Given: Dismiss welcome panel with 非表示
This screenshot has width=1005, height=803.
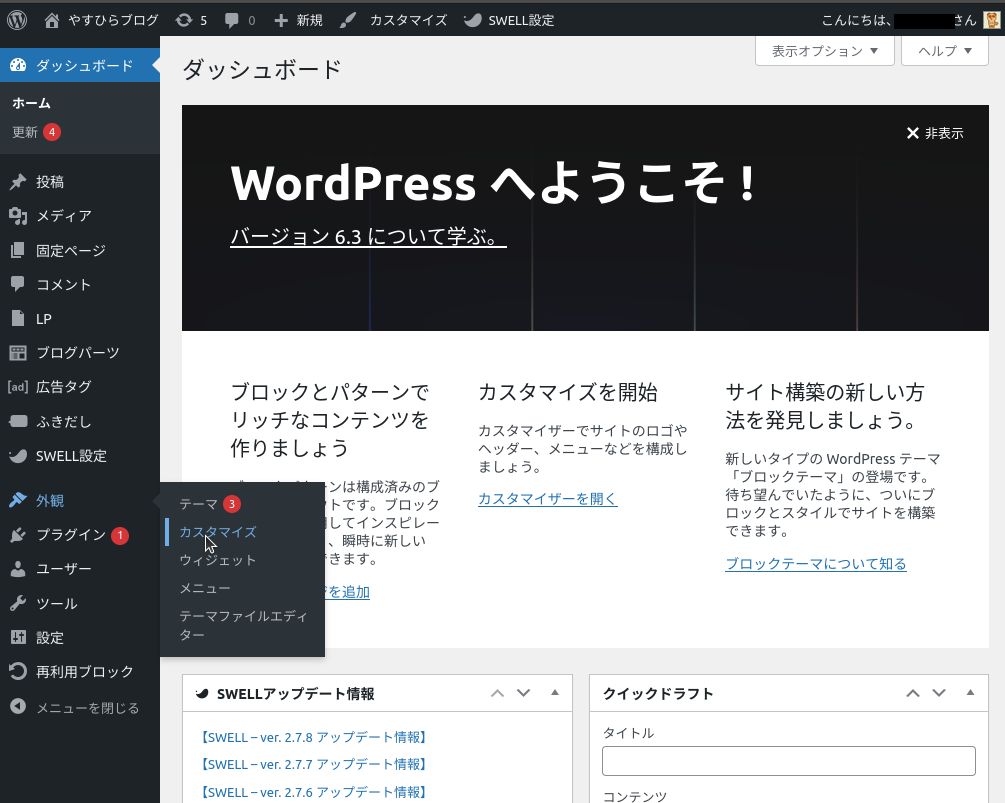Looking at the screenshot, I should [934, 133].
